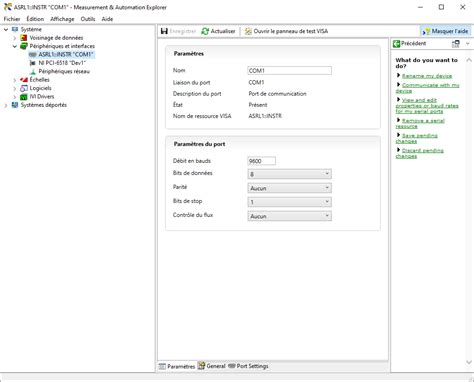Image resolution: width=474 pixels, height=382 pixels.
Task: Click the help pane window options icon
Action: pyautogui.click(x=456, y=44)
